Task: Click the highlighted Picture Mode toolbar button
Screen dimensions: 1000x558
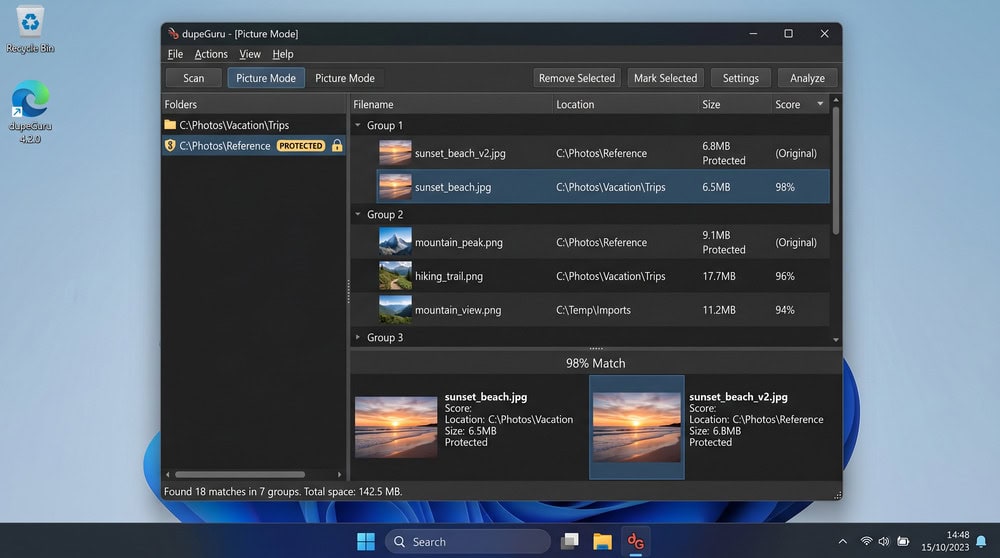Action: (266, 78)
